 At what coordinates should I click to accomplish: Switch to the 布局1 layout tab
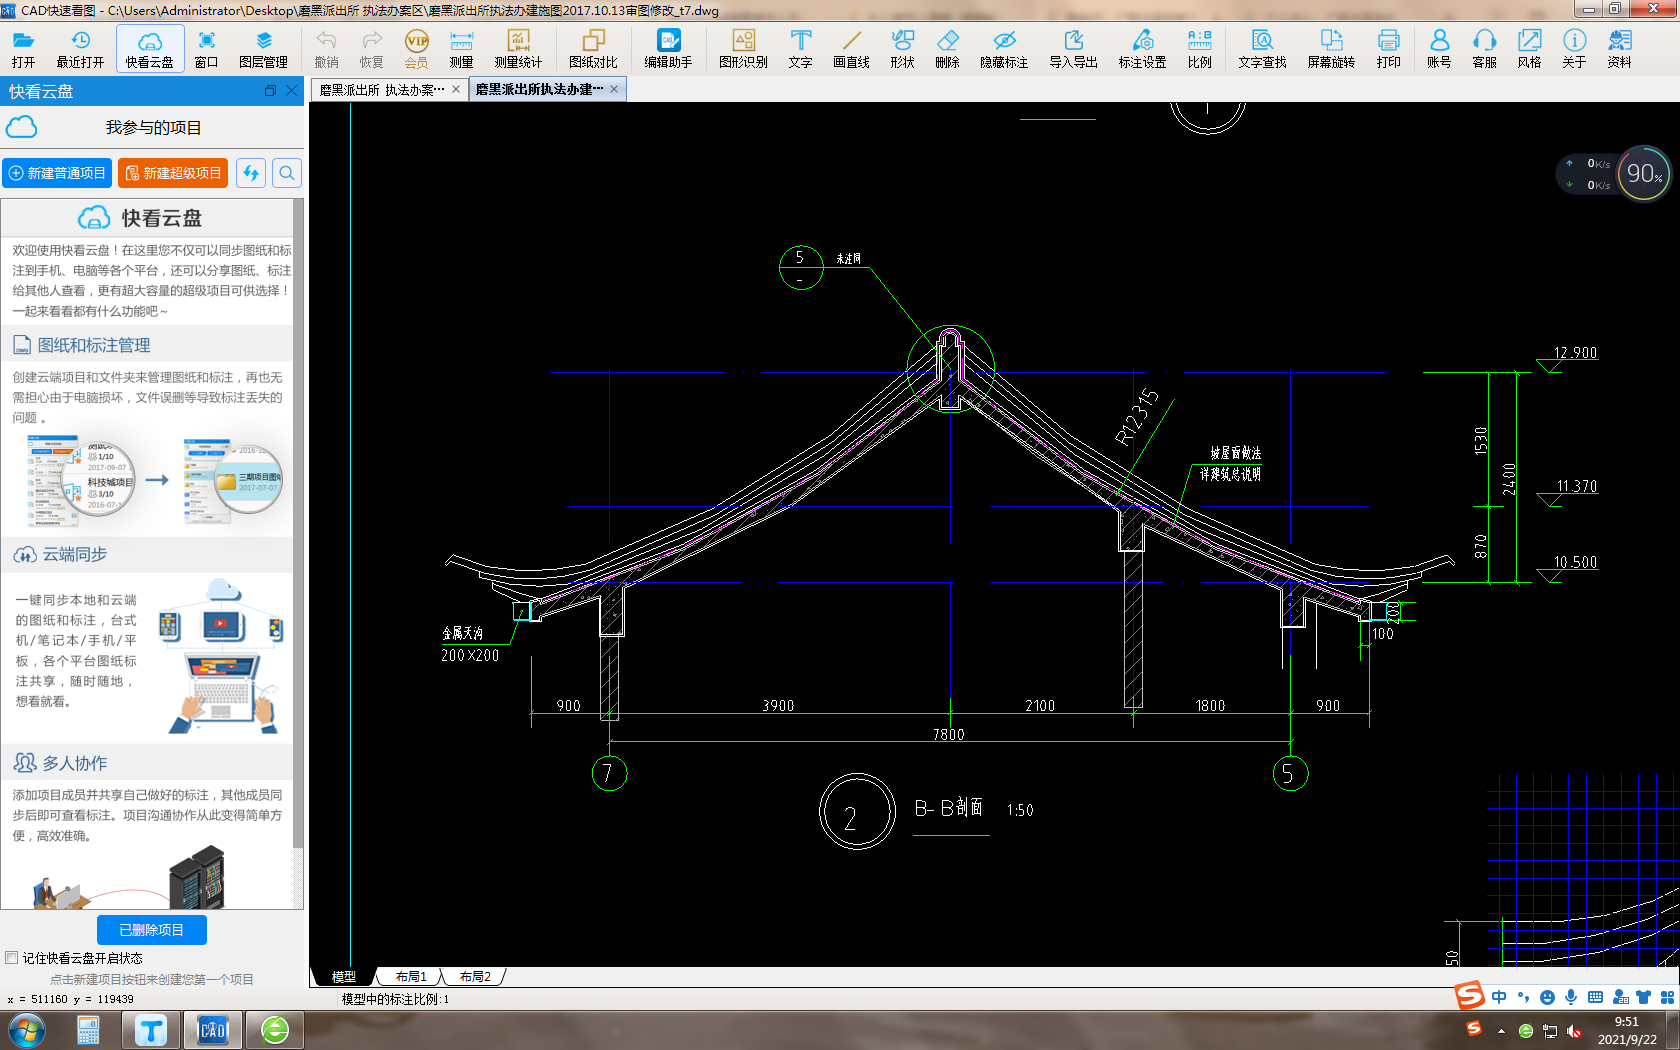pos(411,976)
